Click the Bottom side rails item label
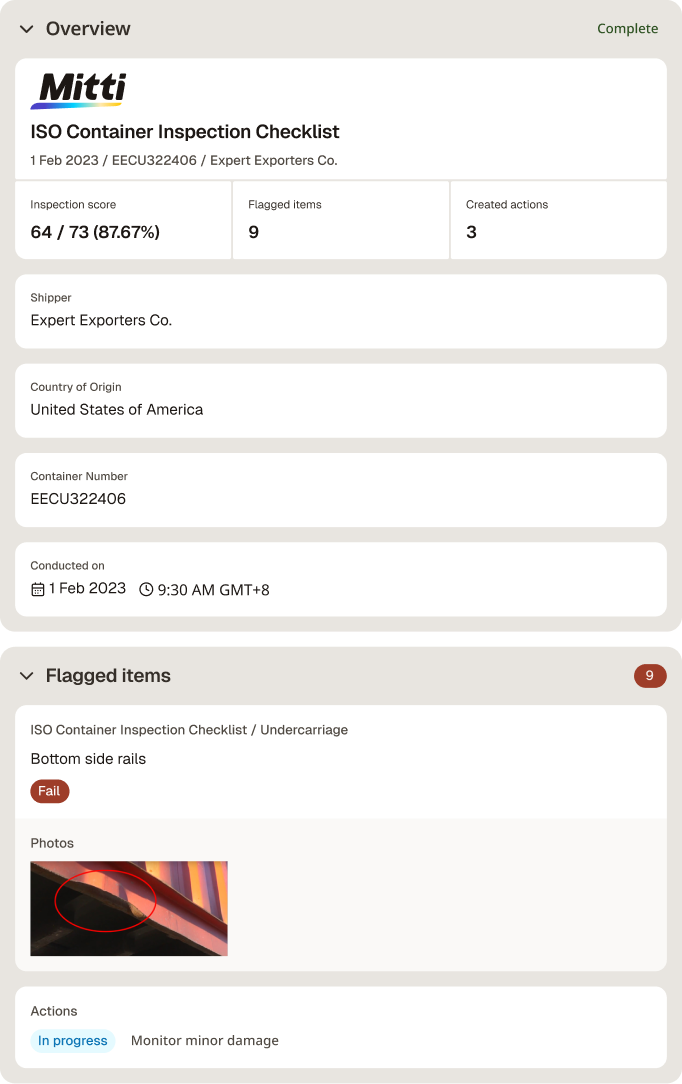Viewport: 682px width, 1084px height. click(88, 759)
